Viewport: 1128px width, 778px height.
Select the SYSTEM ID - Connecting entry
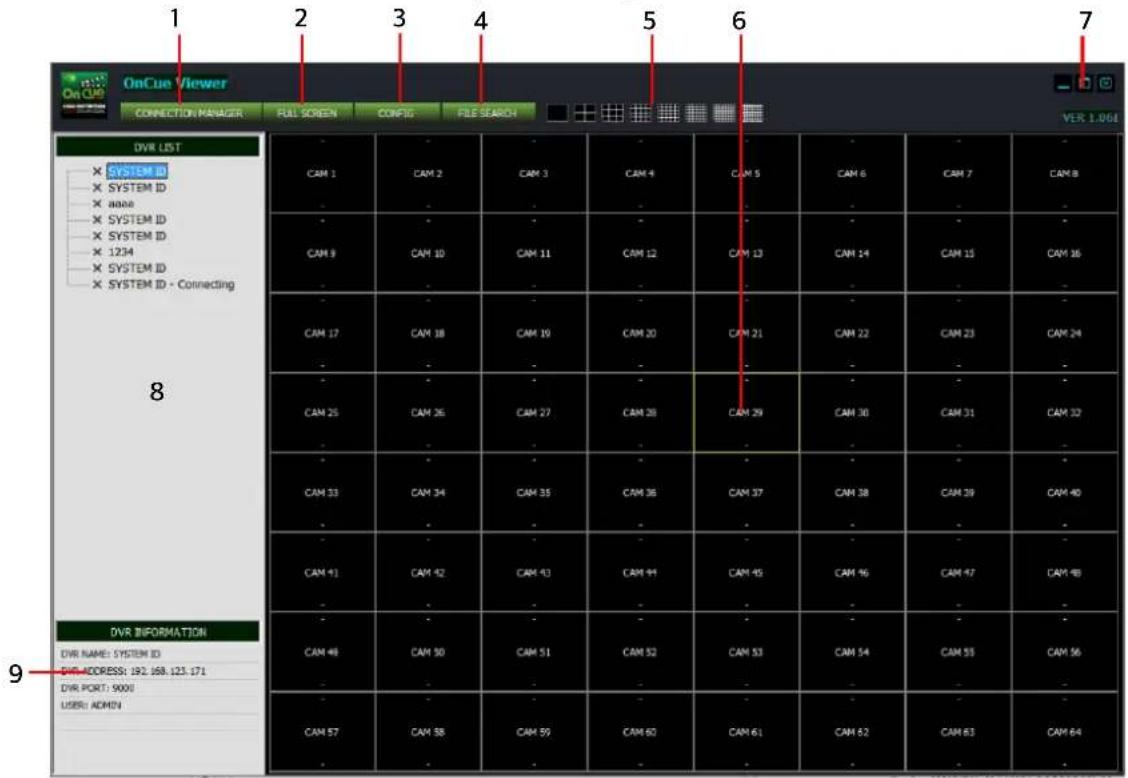point(171,284)
